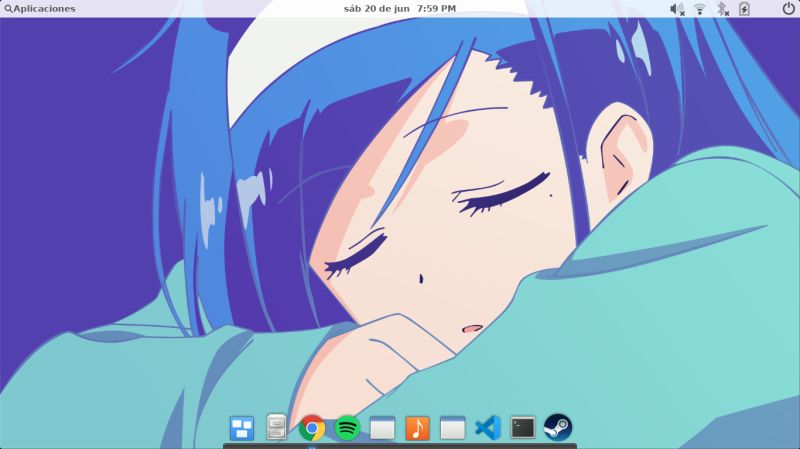Open the date and time calendar indicator
This screenshot has width=800, height=449.
(x=399, y=9)
